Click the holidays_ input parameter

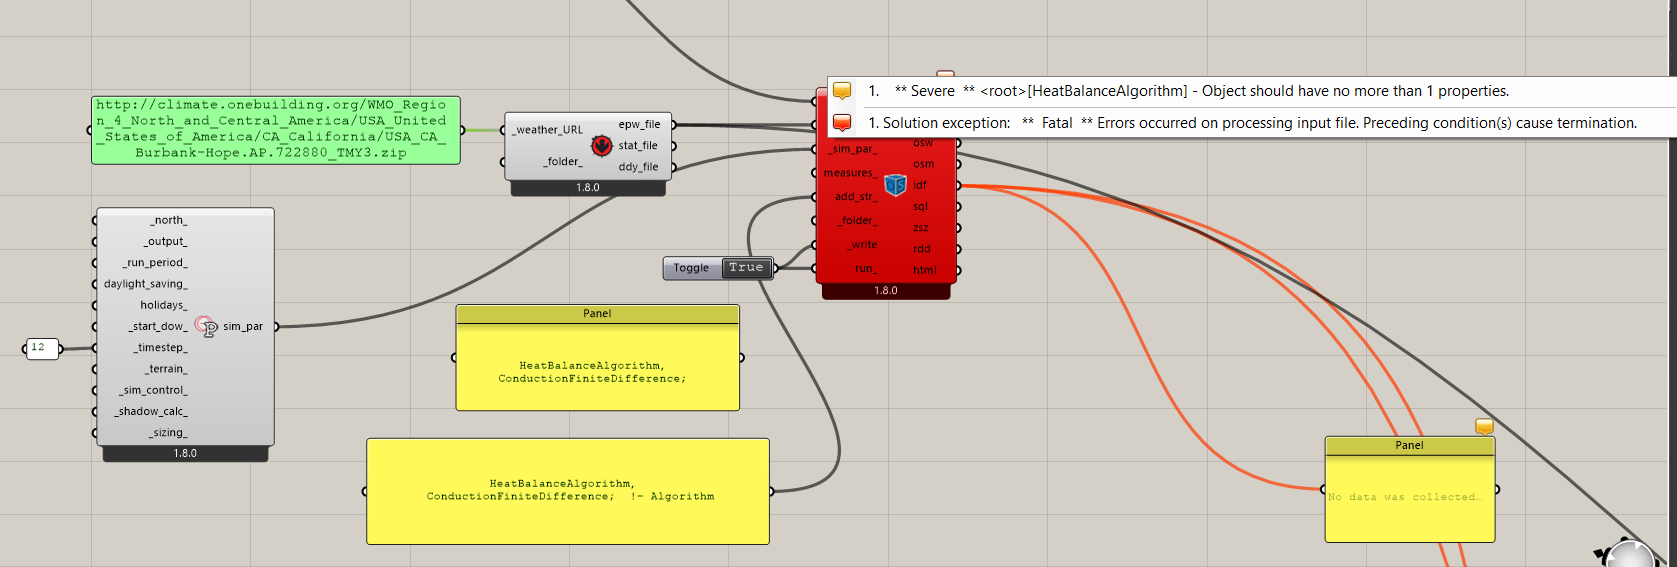(163, 305)
